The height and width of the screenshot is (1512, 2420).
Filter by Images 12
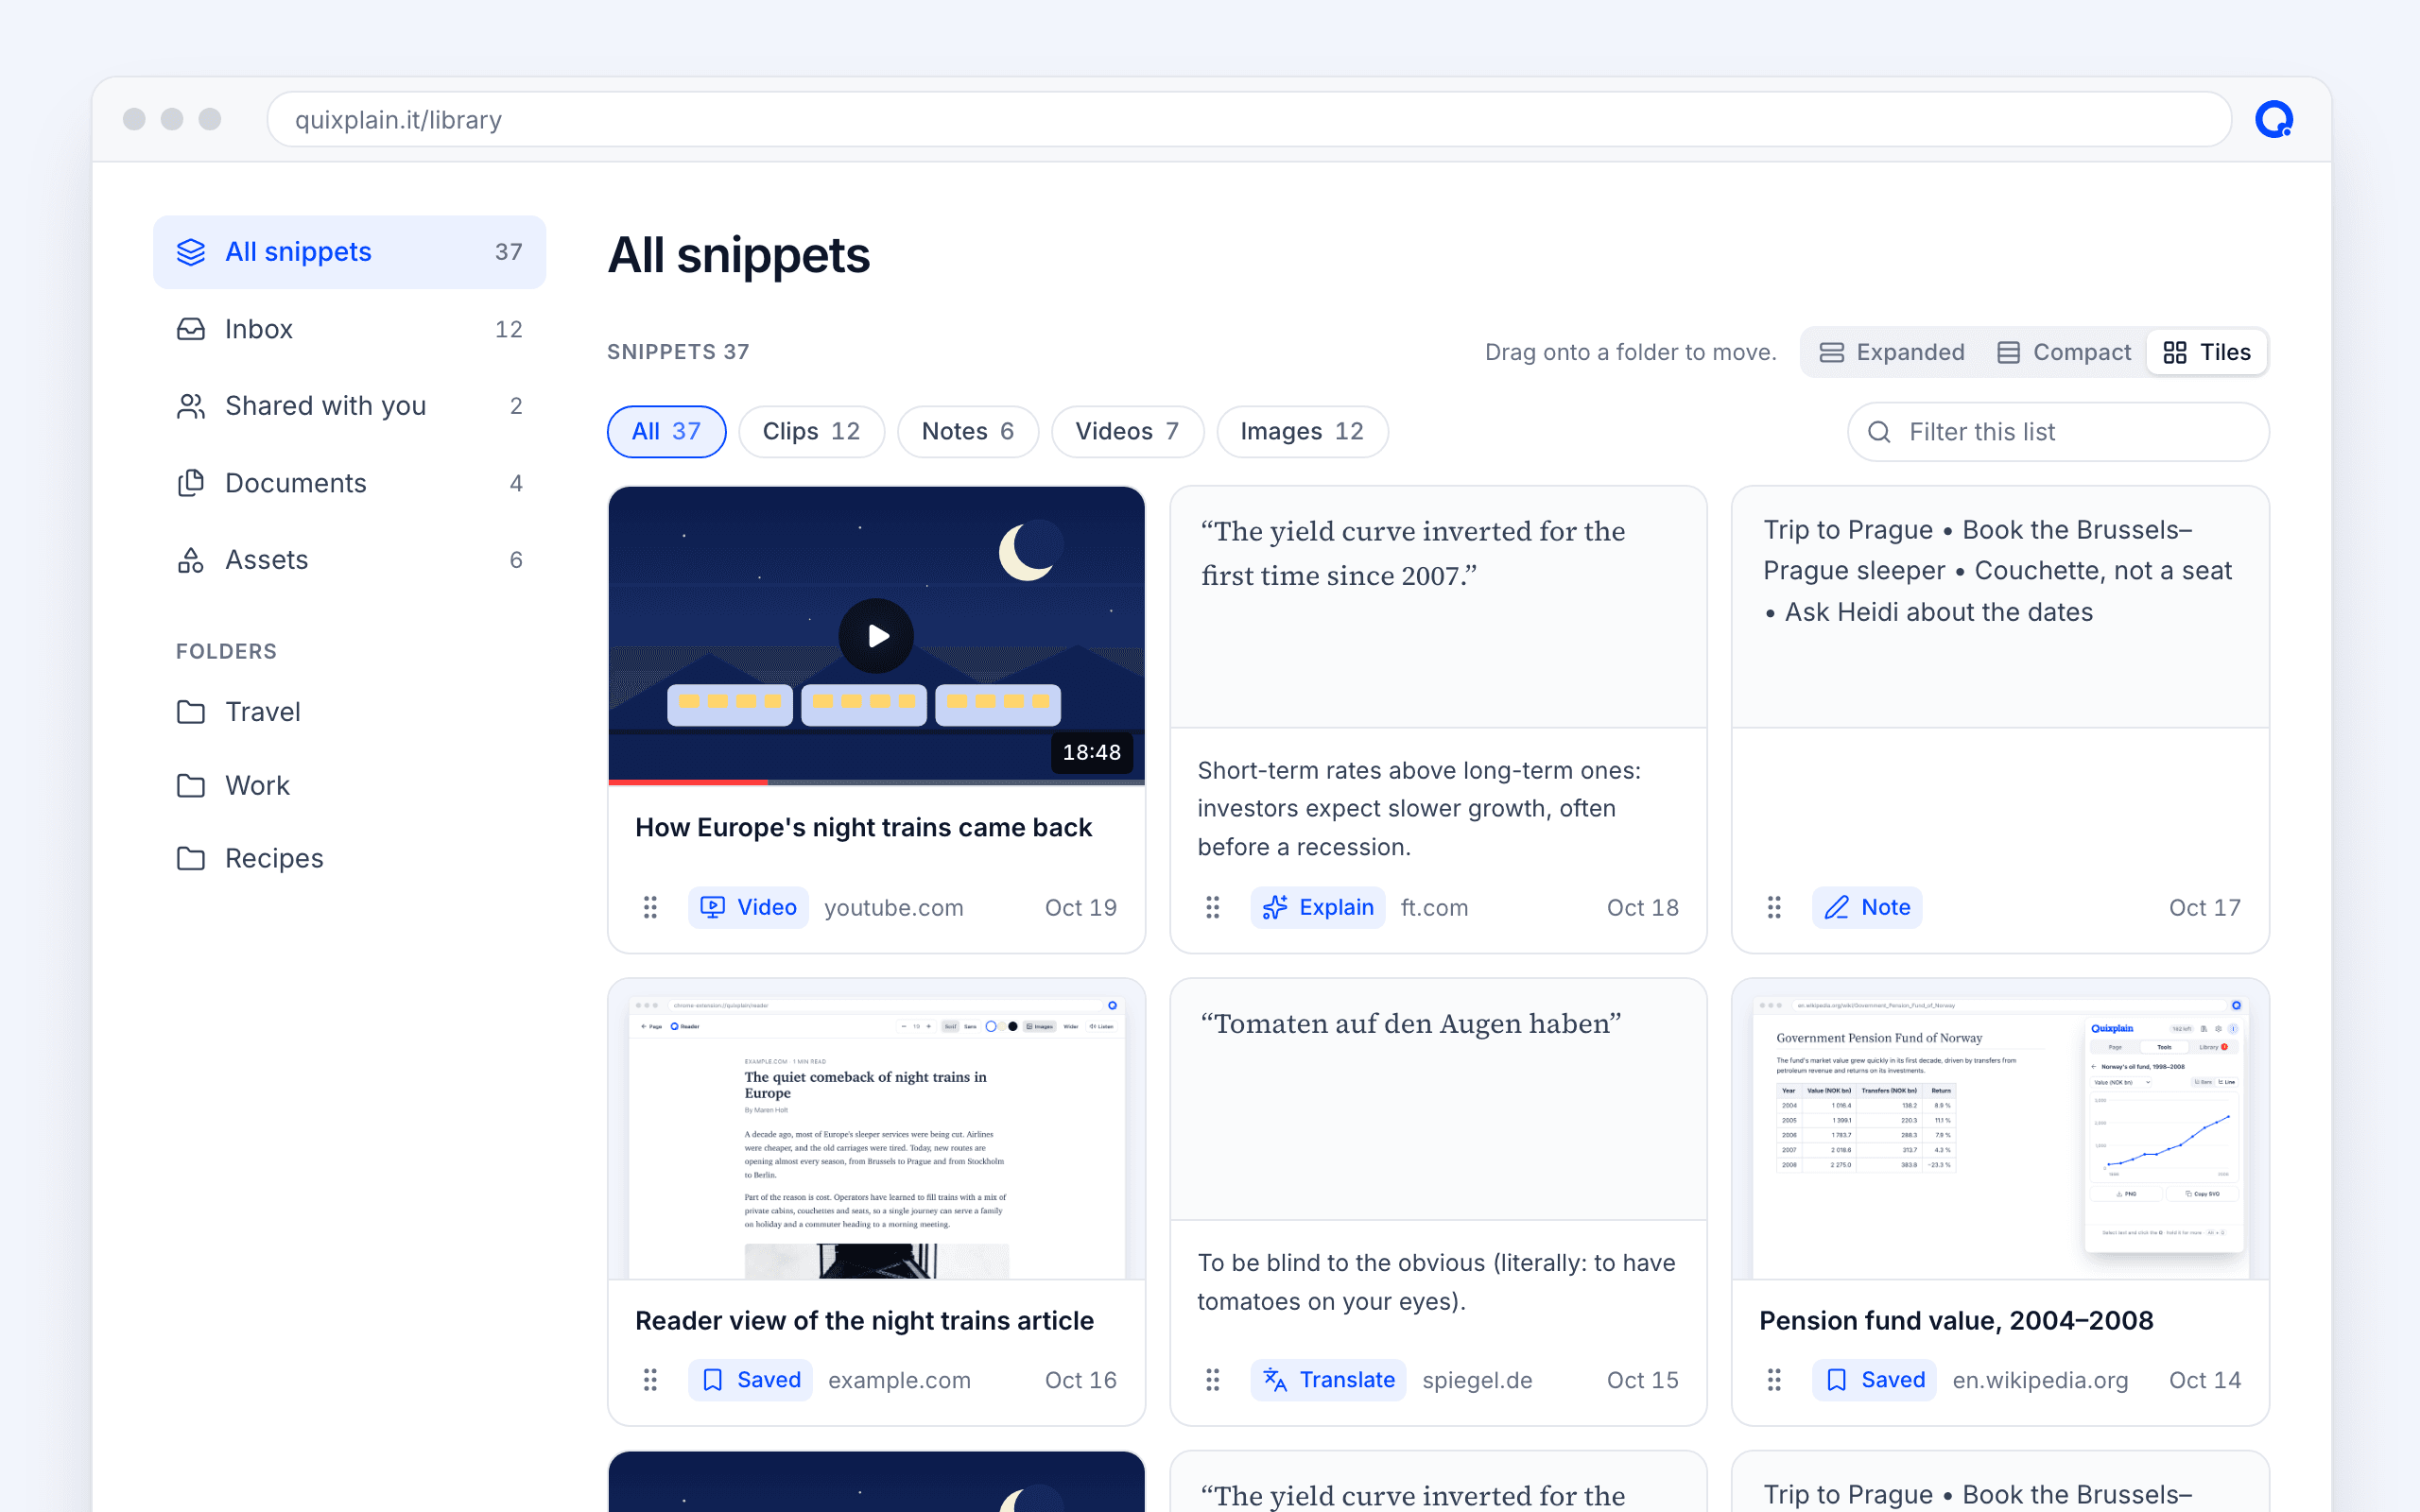1302,432
